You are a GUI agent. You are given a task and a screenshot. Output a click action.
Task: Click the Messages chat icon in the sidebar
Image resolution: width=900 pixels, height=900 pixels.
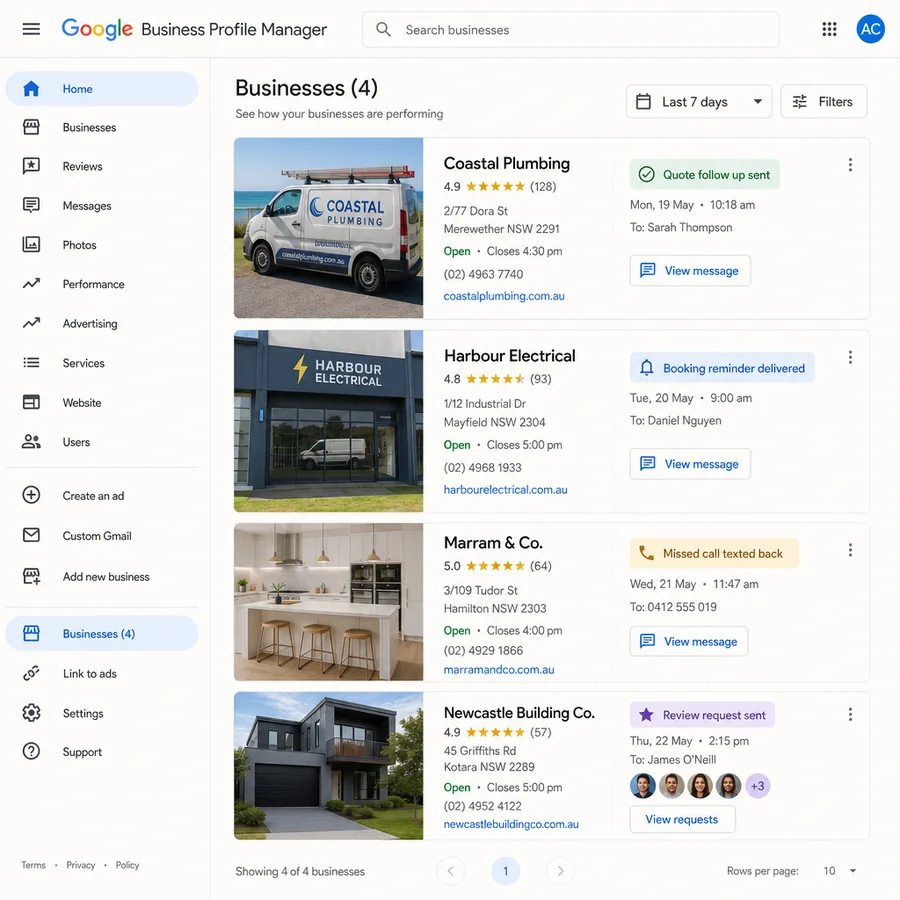click(31, 205)
